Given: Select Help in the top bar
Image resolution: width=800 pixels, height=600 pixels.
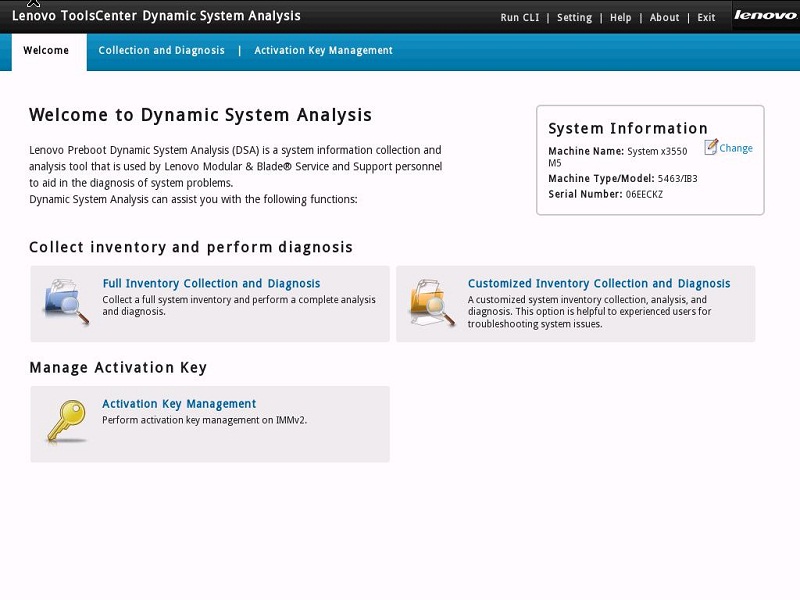Looking at the screenshot, I should point(620,18).
